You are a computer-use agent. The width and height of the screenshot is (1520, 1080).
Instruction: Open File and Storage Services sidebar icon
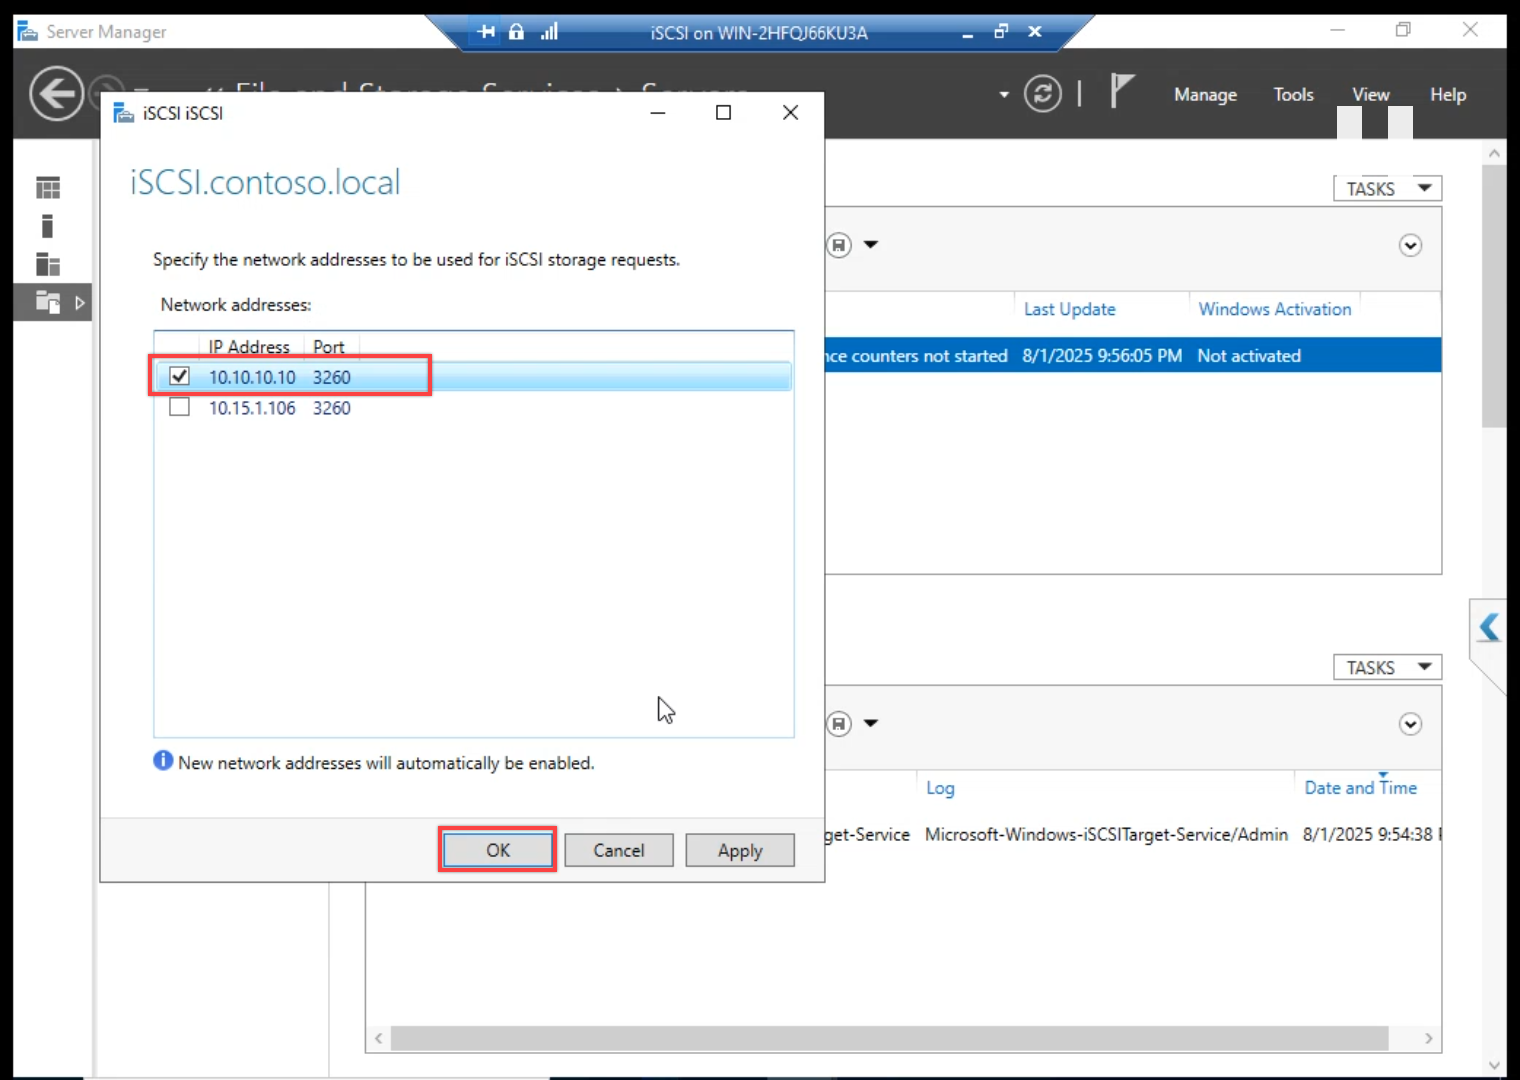[x=48, y=302]
